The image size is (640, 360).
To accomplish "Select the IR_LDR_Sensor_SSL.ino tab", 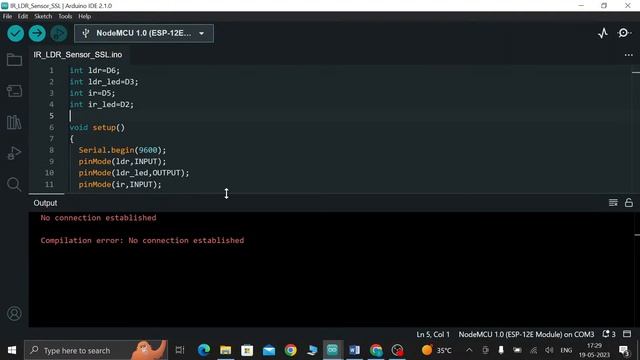I will (x=78, y=55).
